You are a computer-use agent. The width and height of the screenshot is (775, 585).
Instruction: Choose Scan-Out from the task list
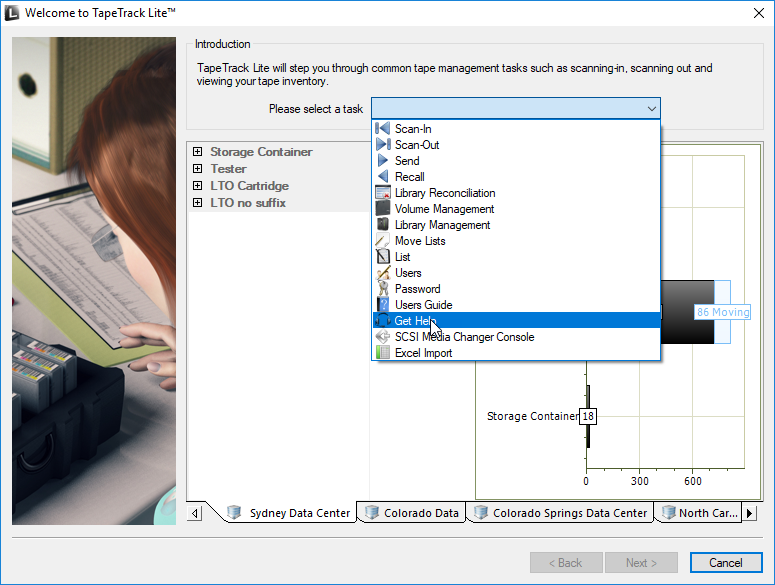tap(516, 144)
